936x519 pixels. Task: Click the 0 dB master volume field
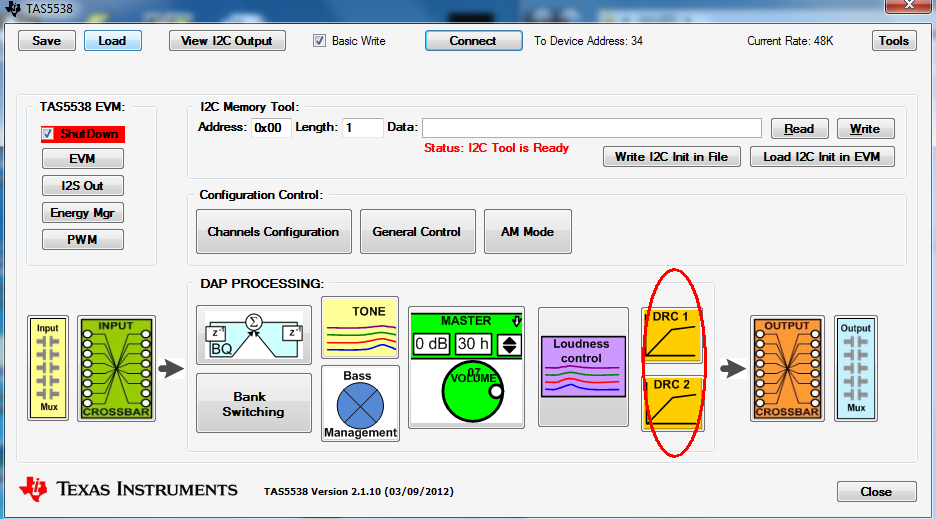coord(431,344)
